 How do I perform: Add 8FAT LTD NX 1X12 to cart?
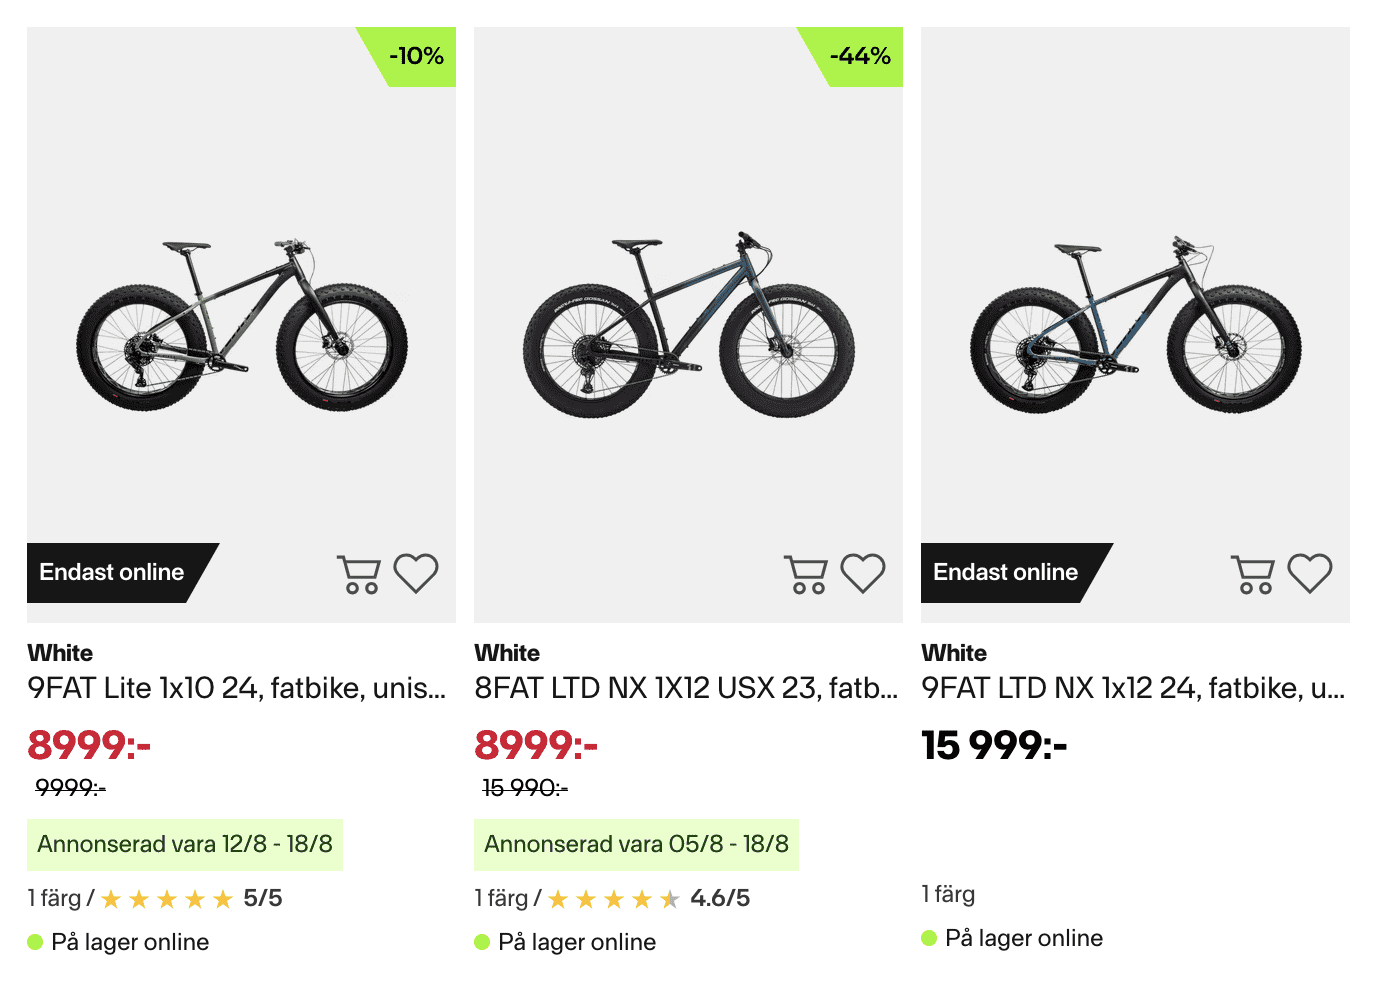(x=806, y=574)
